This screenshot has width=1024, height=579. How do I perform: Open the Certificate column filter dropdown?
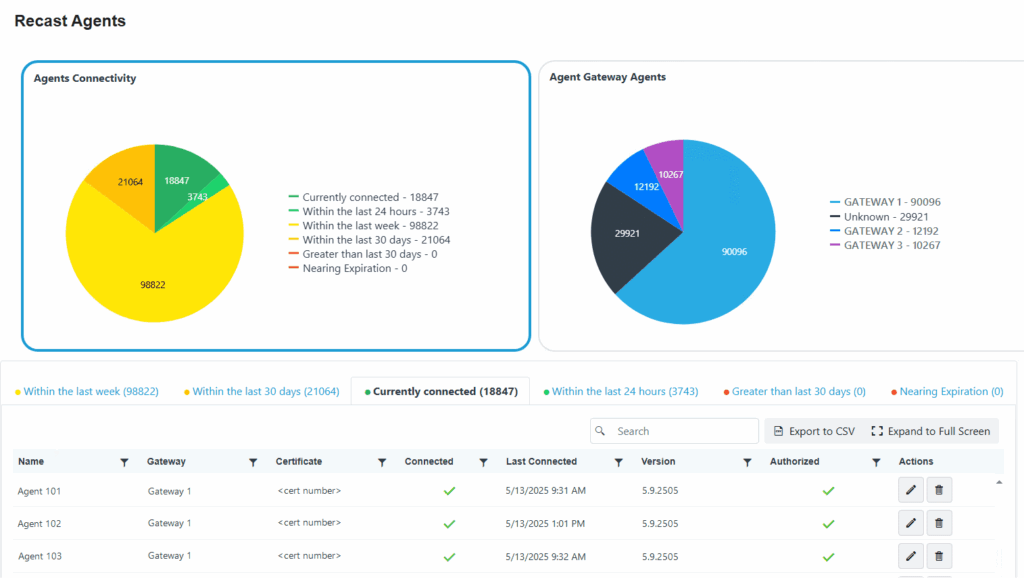381,461
